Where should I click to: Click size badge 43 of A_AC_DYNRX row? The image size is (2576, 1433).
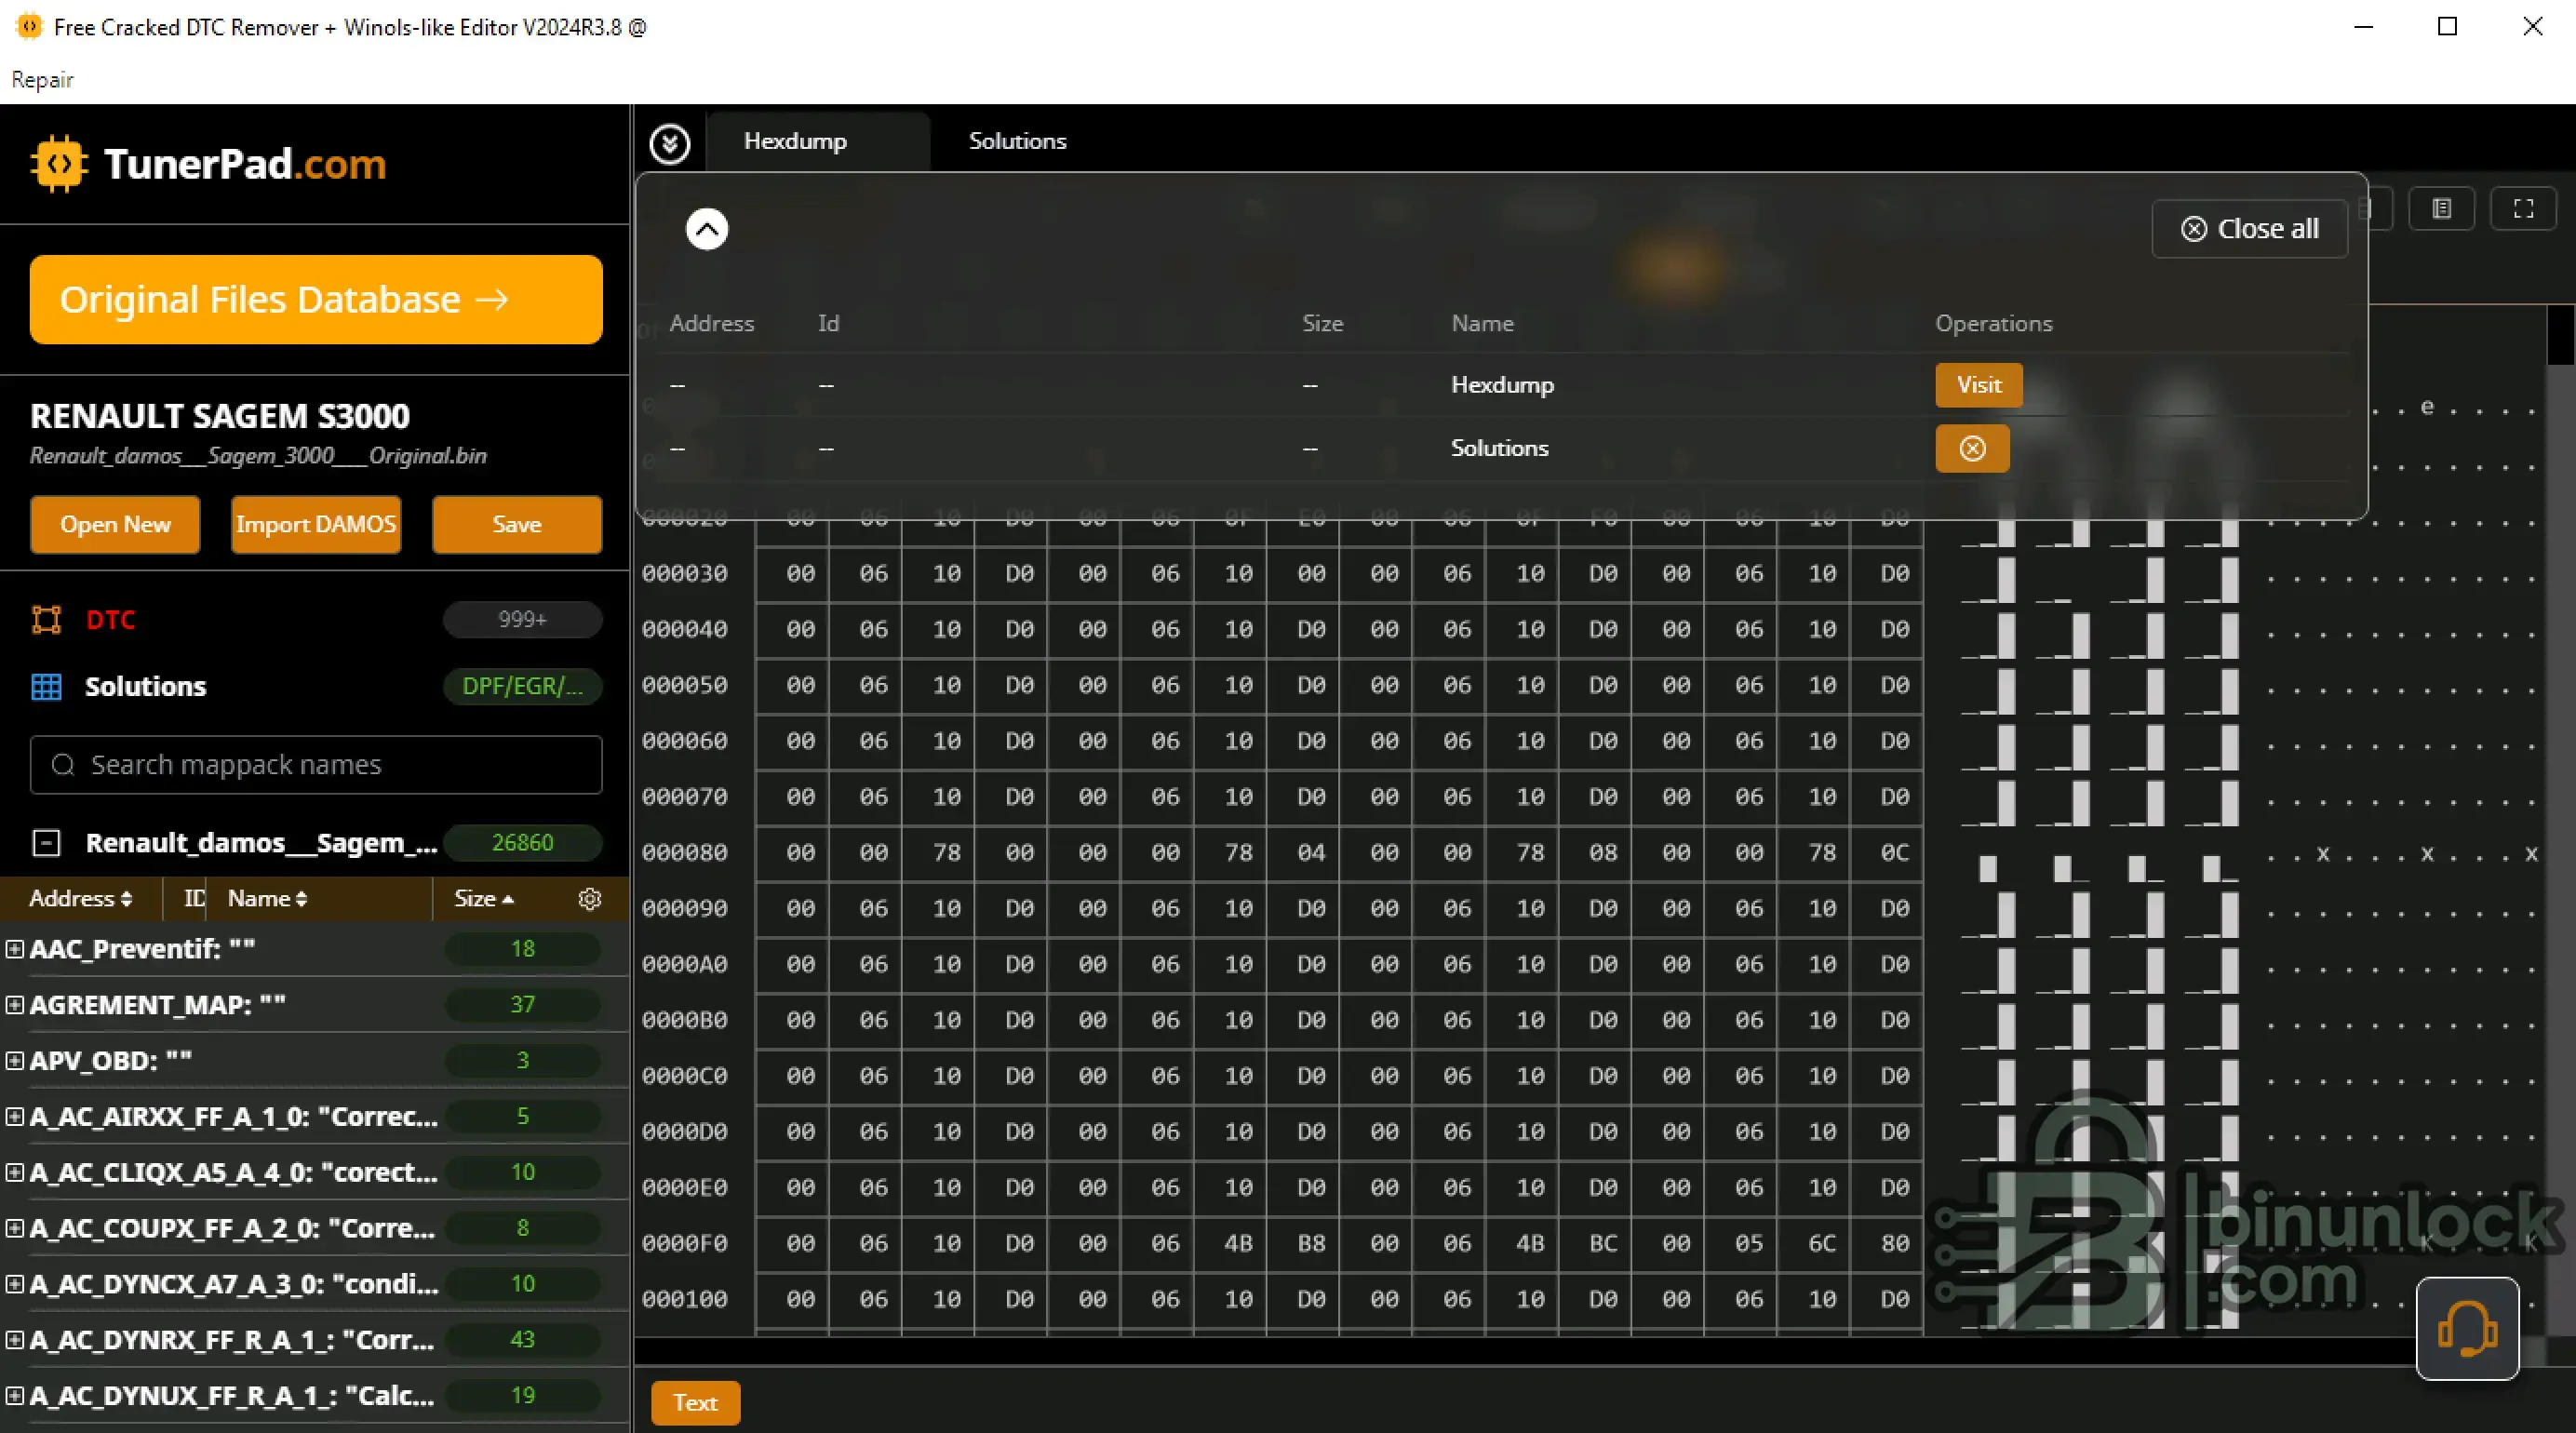point(523,1340)
